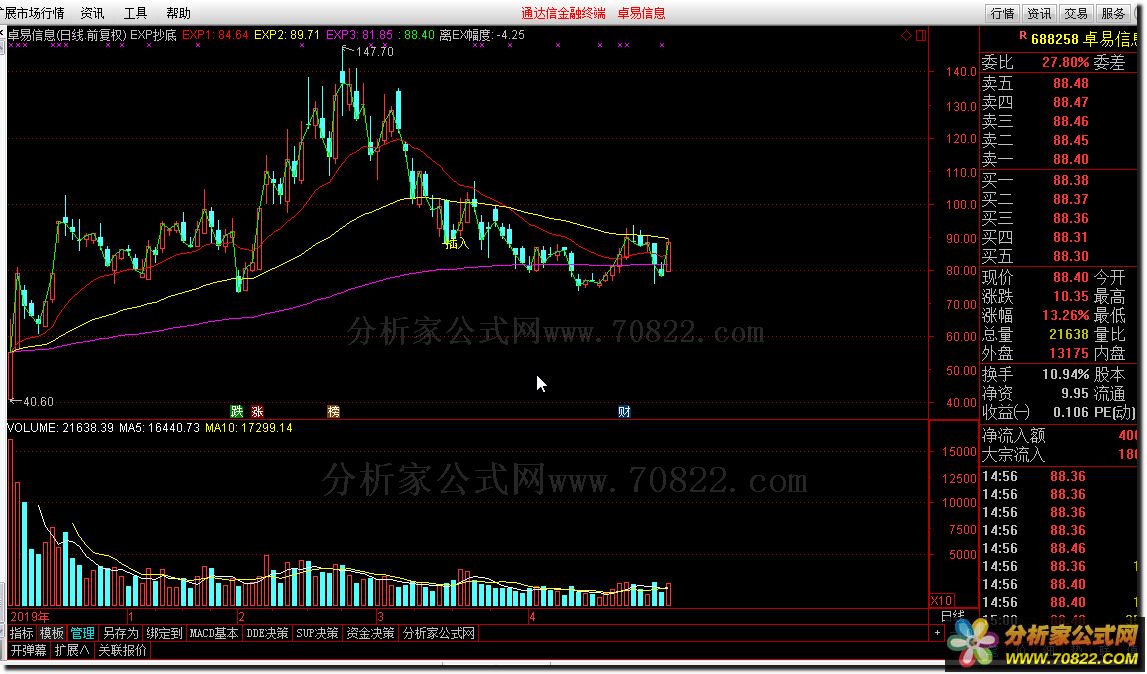Click the 大宗流入 row
This screenshot has width=1147, height=674.
[1059, 454]
